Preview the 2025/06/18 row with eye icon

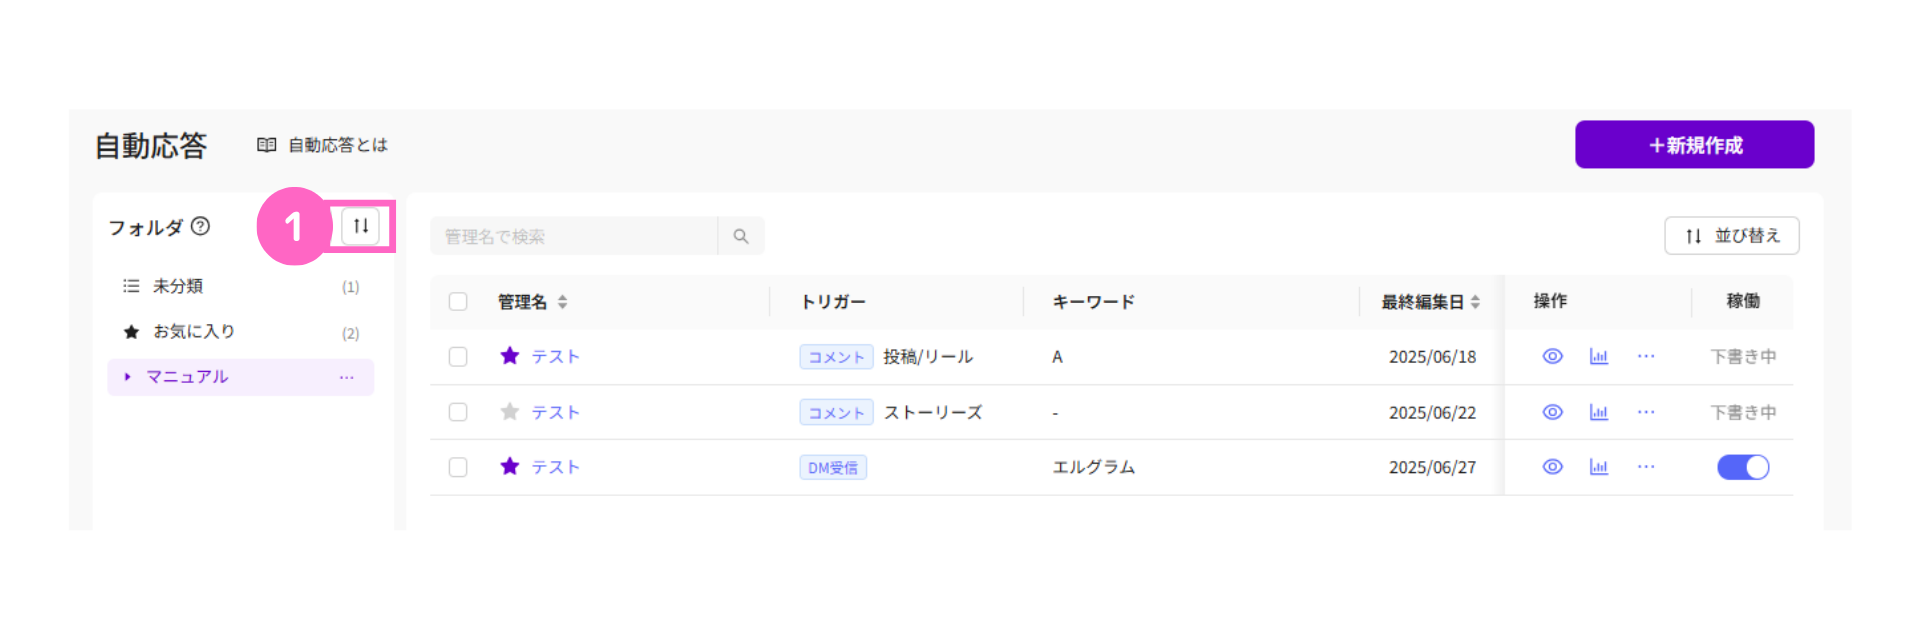click(1552, 356)
